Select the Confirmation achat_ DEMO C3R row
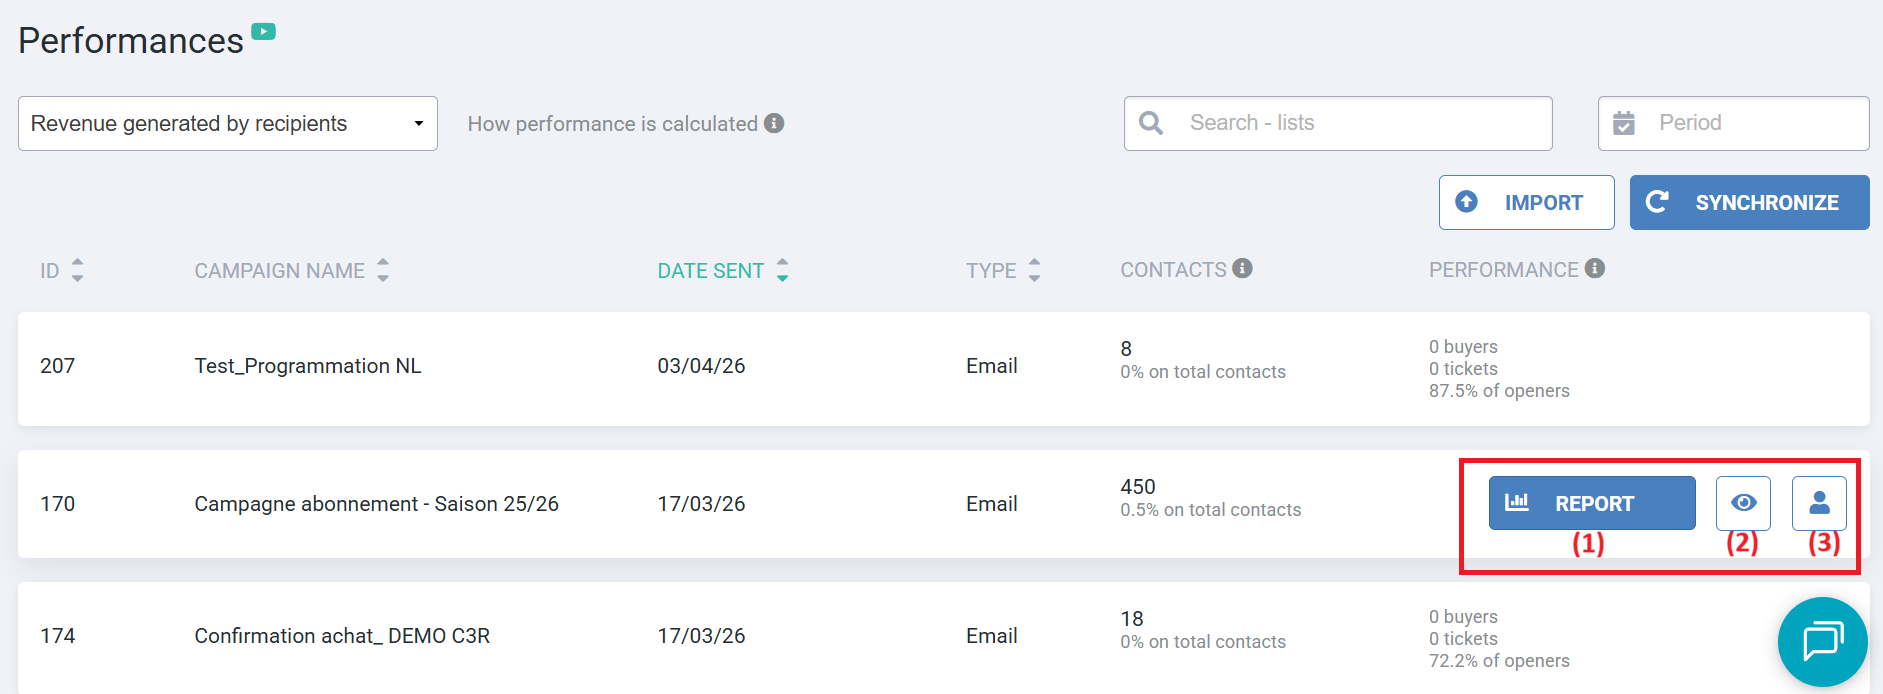 click(342, 636)
